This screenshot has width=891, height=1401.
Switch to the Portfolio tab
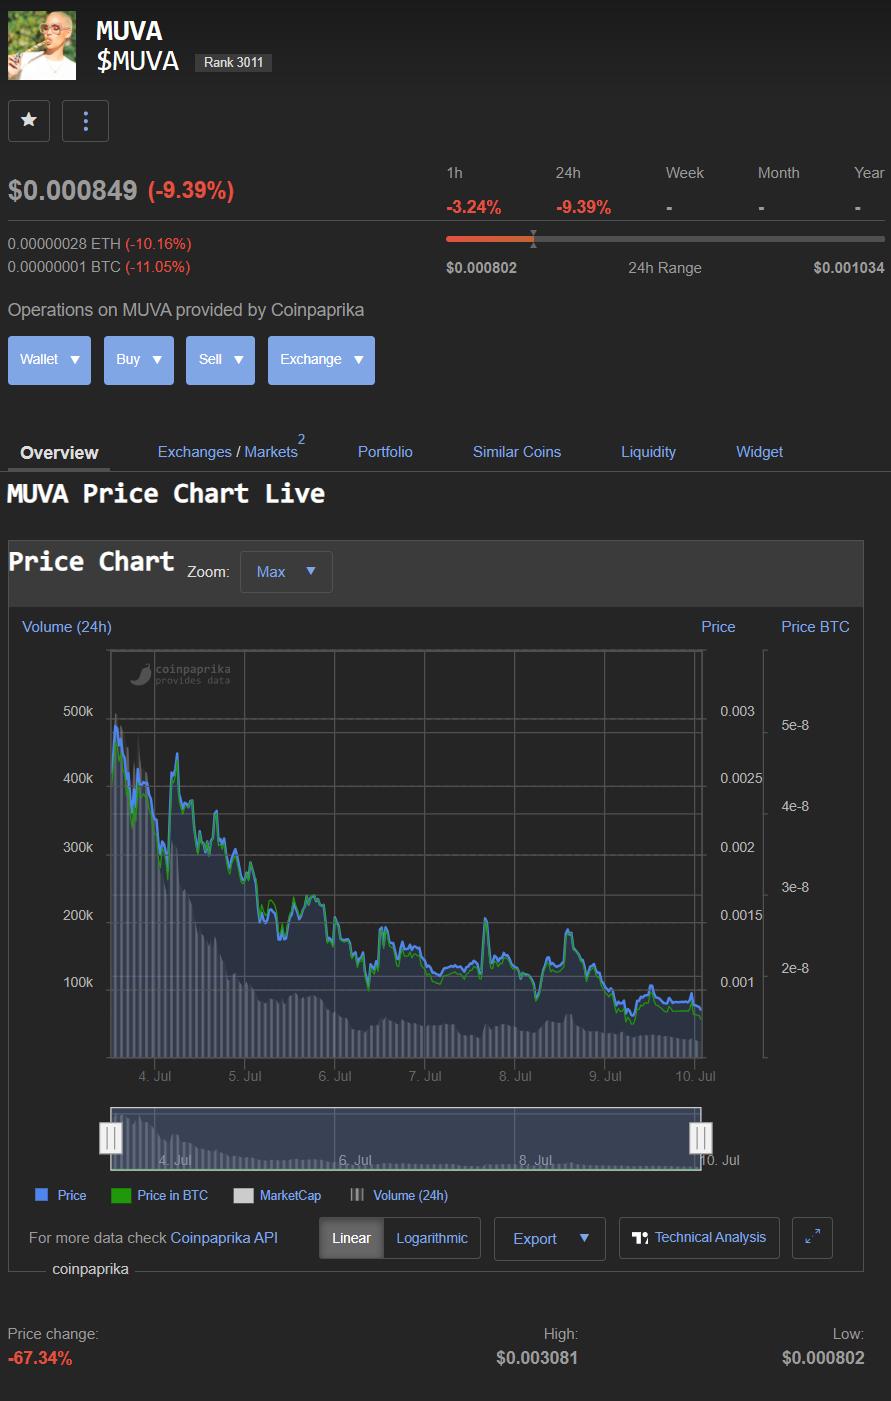tap(385, 452)
